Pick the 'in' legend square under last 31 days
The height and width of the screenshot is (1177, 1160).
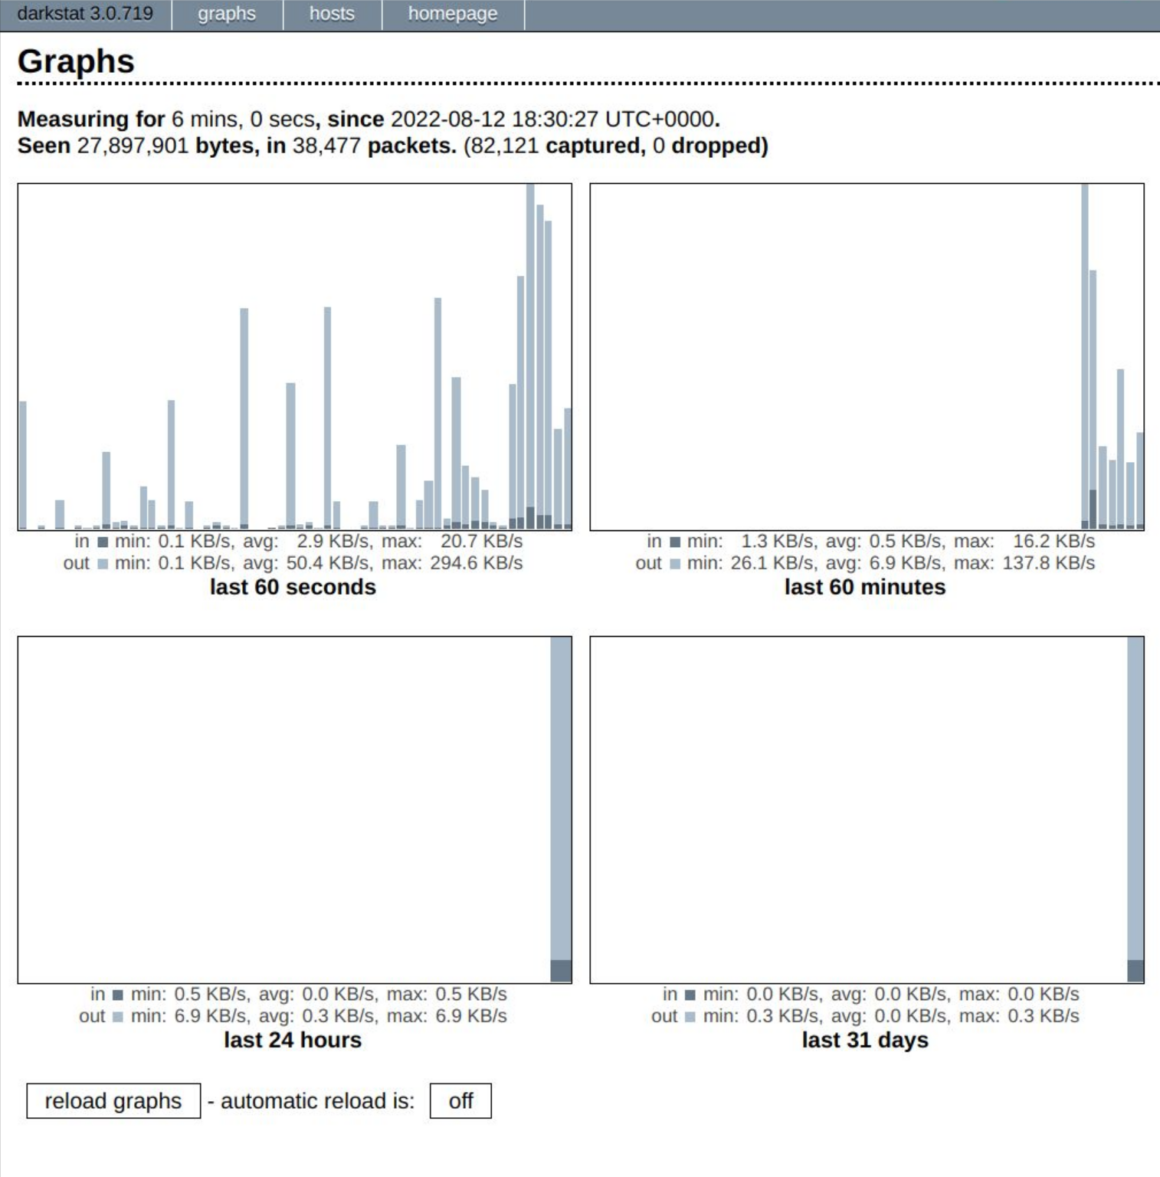point(690,995)
